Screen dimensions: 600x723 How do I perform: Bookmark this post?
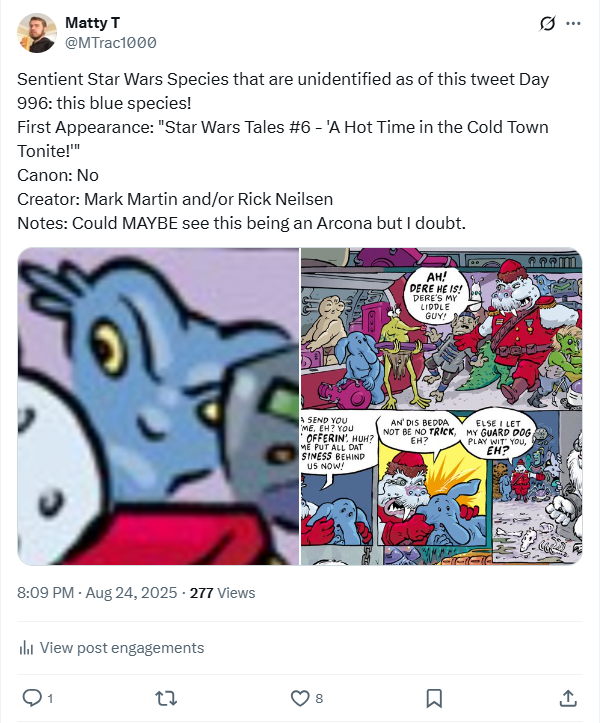pos(434,697)
